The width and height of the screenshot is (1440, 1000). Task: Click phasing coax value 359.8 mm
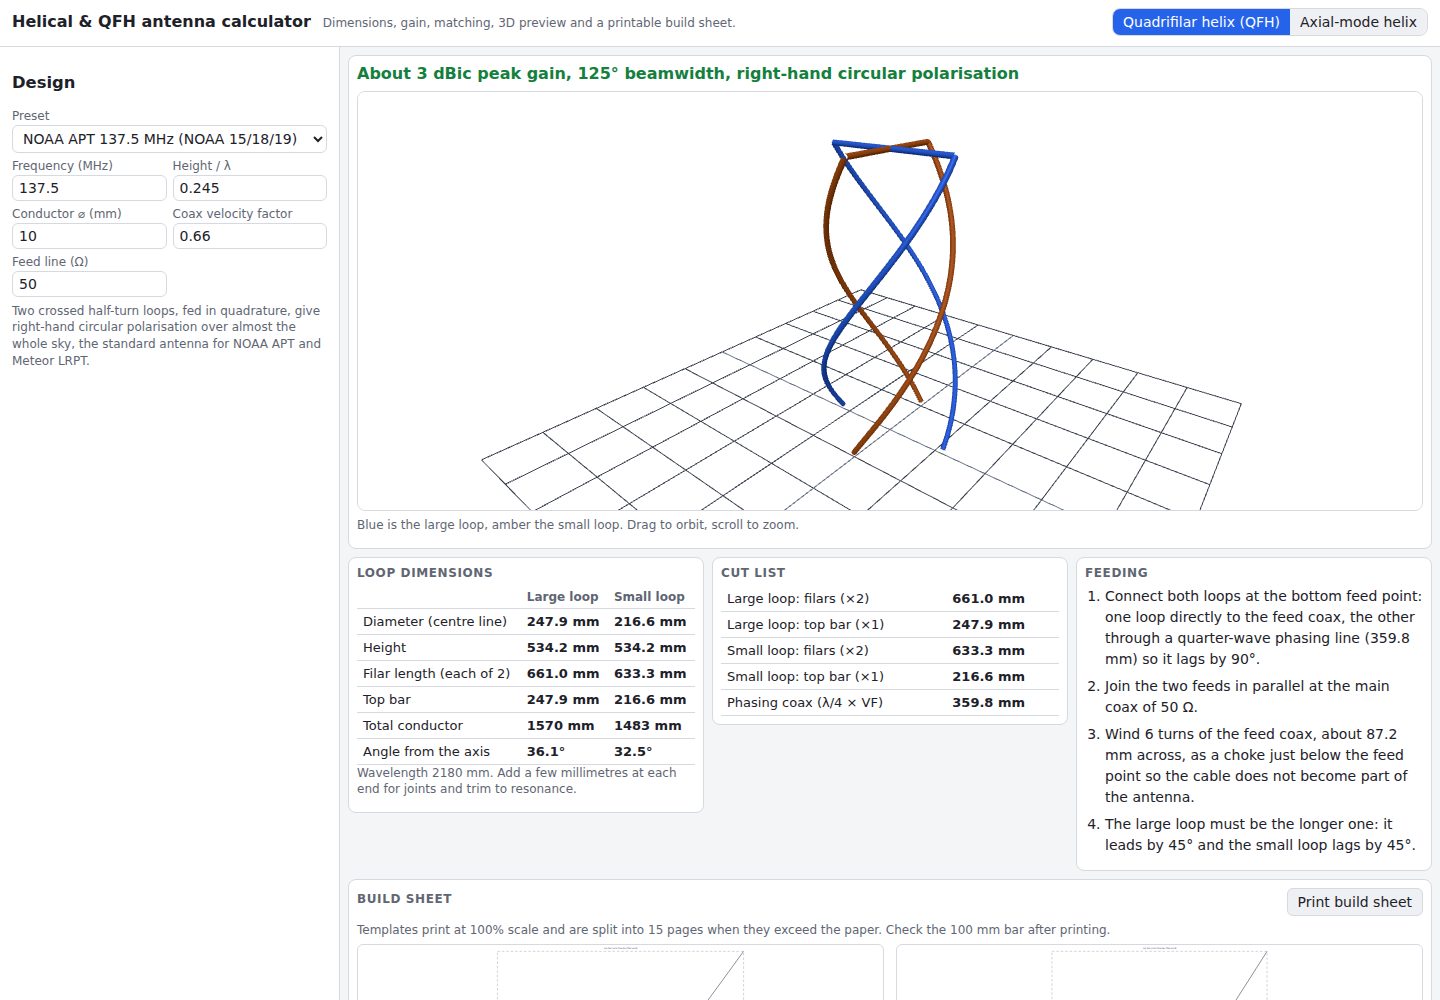pos(988,702)
